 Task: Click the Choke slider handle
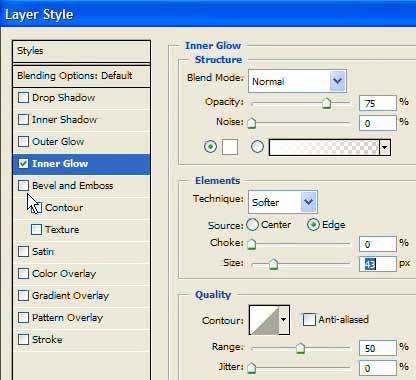tap(252, 244)
